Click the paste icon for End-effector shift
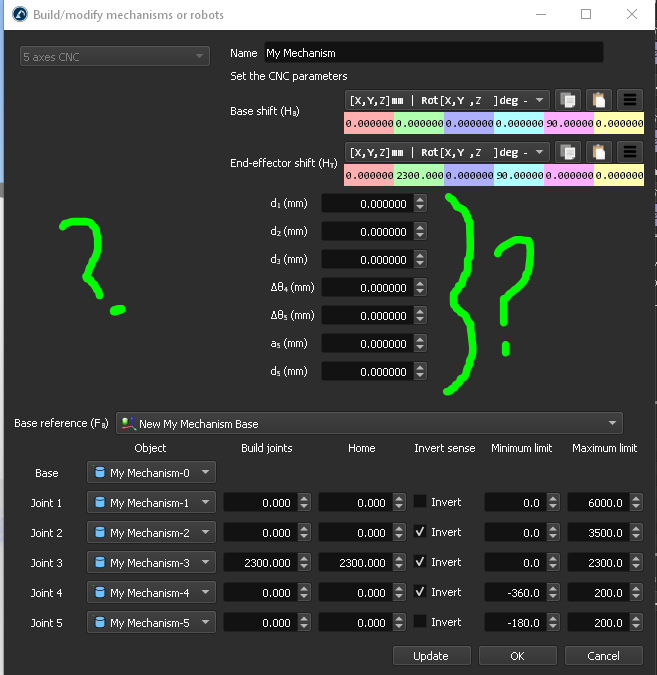Image resolution: width=657 pixels, height=675 pixels. (599, 152)
